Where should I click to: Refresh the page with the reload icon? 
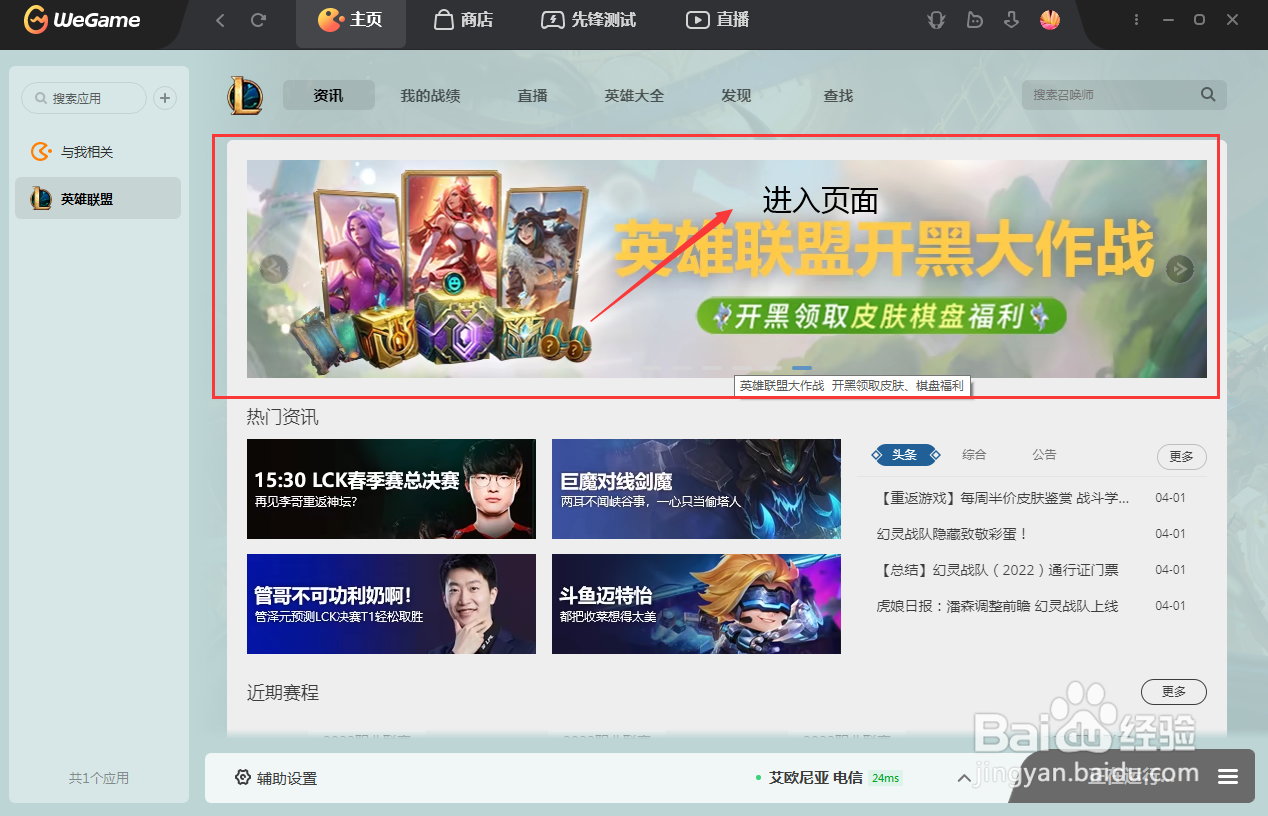click(x=258, y=20)
